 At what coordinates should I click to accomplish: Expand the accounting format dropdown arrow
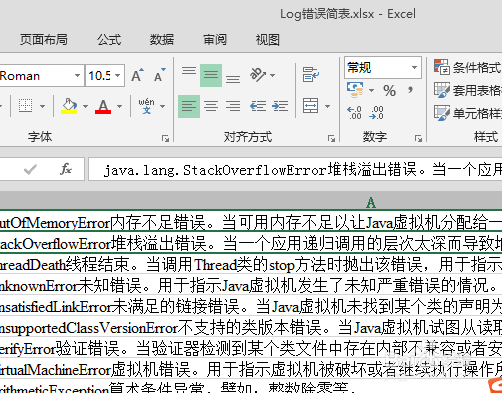371,90
